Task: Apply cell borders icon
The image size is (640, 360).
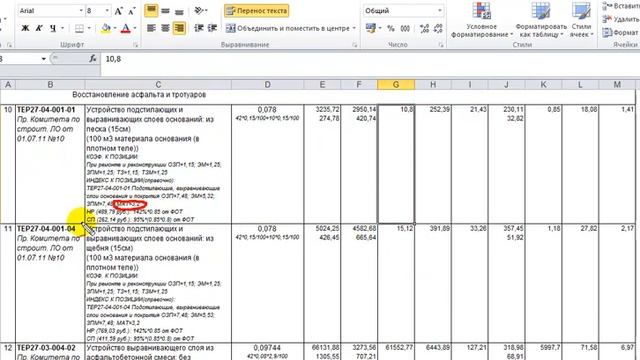Action: point(79,28)
